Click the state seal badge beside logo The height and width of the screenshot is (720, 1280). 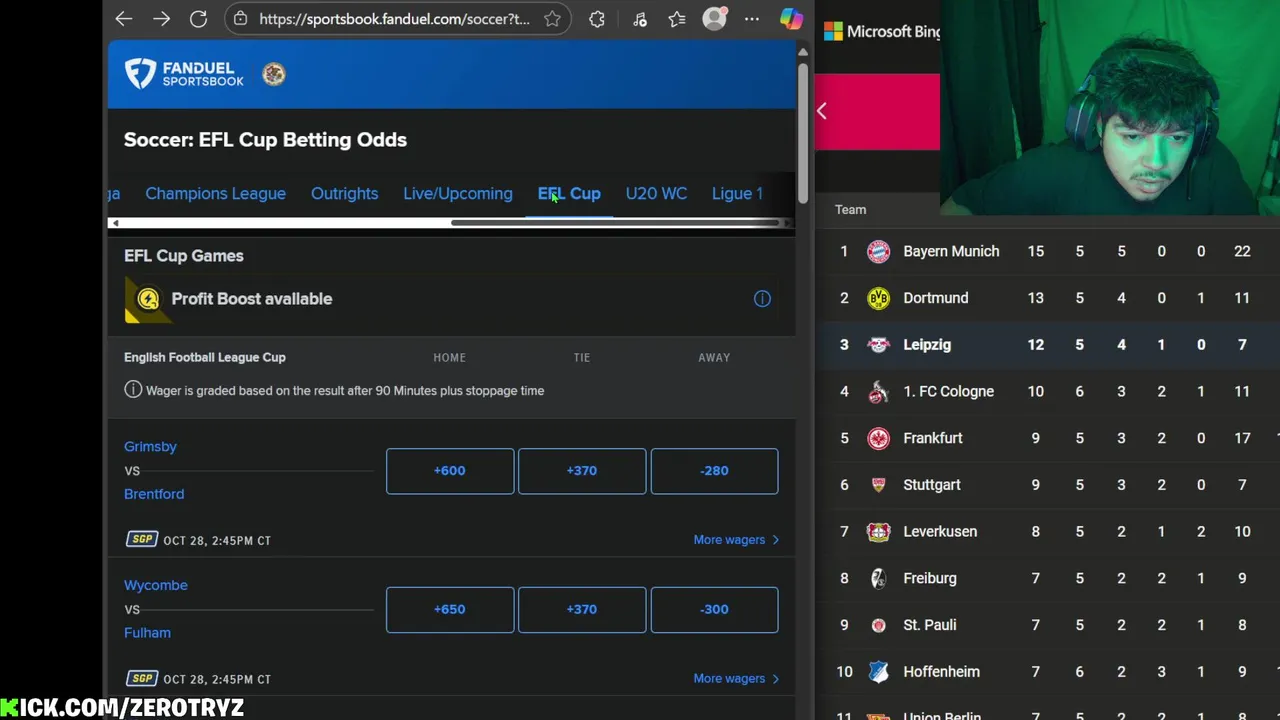point(273,74)
